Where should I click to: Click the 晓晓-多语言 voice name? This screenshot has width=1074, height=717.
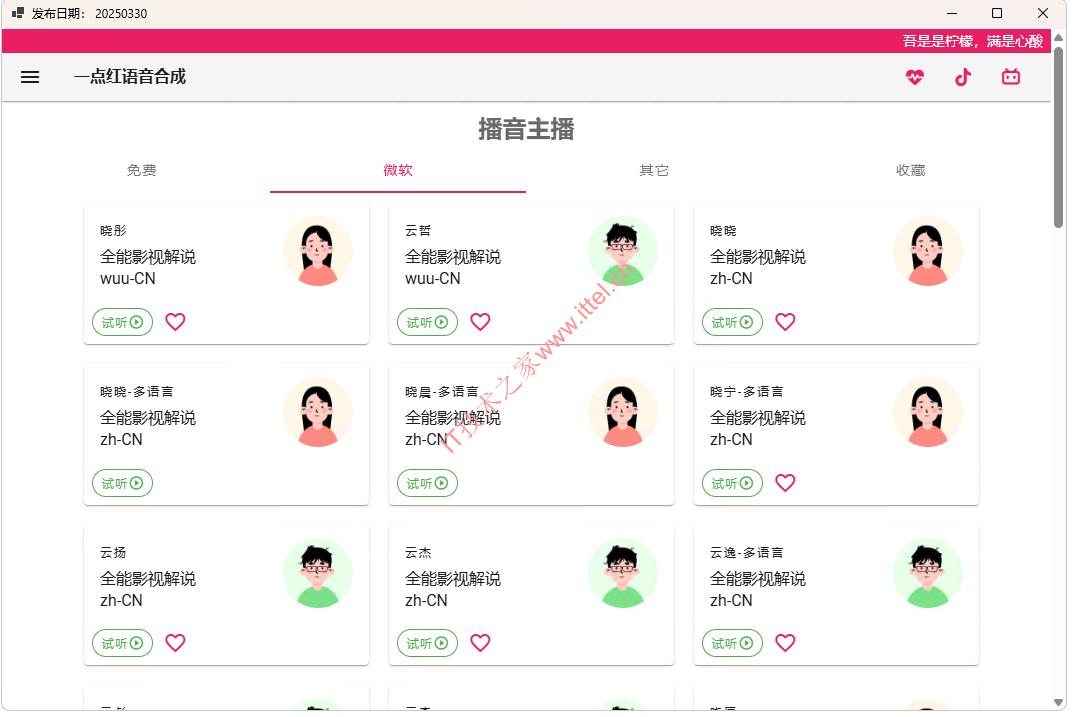[x=137, y=392]
